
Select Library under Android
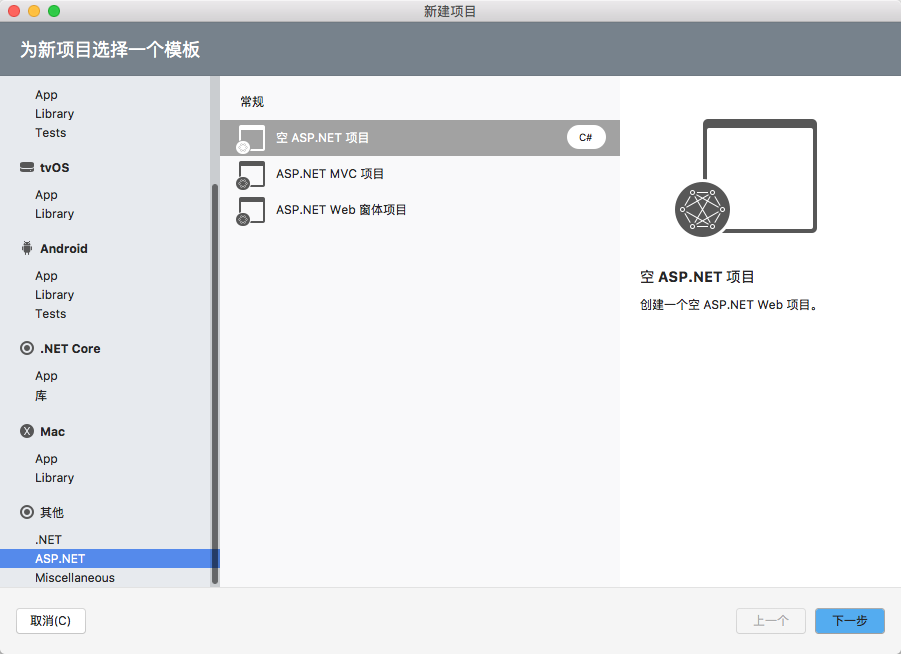[x=55, y=295]
